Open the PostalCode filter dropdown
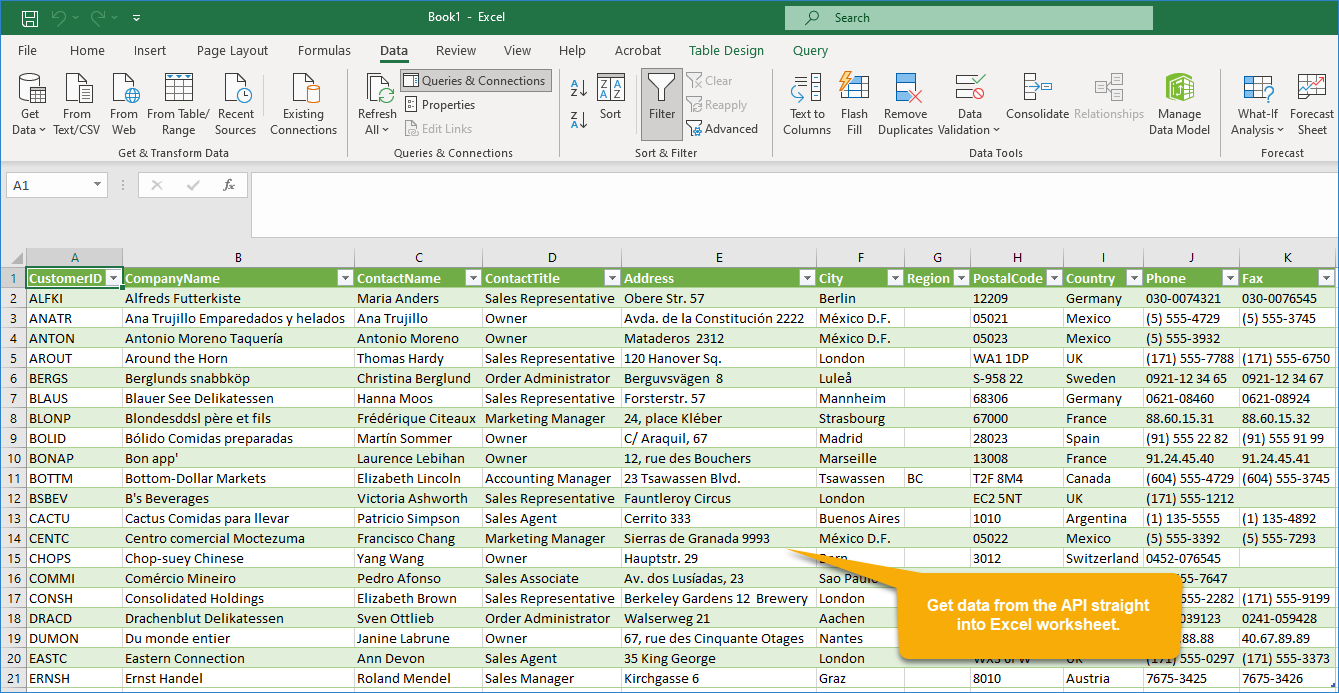Image resolution: width=1339 pixels, height=693 pixels. point(1053,278)
